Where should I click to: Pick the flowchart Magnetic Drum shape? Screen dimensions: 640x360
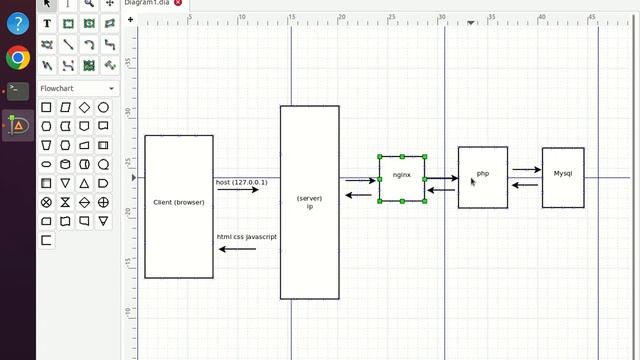84,164
